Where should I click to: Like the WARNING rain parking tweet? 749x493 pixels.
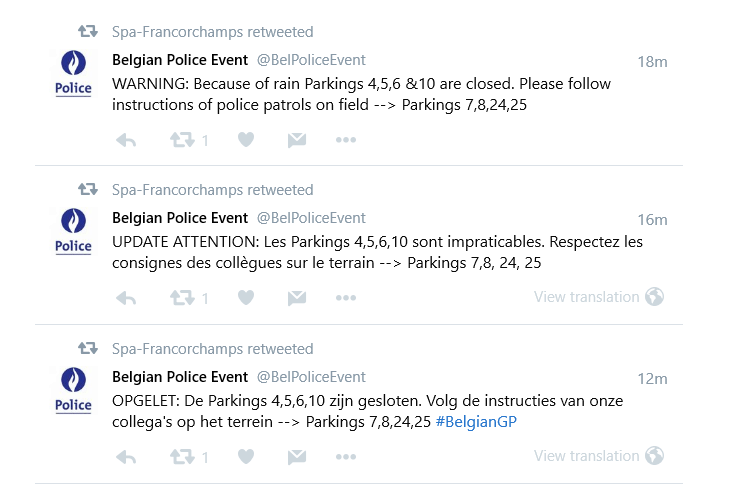[x=246, y=140]
